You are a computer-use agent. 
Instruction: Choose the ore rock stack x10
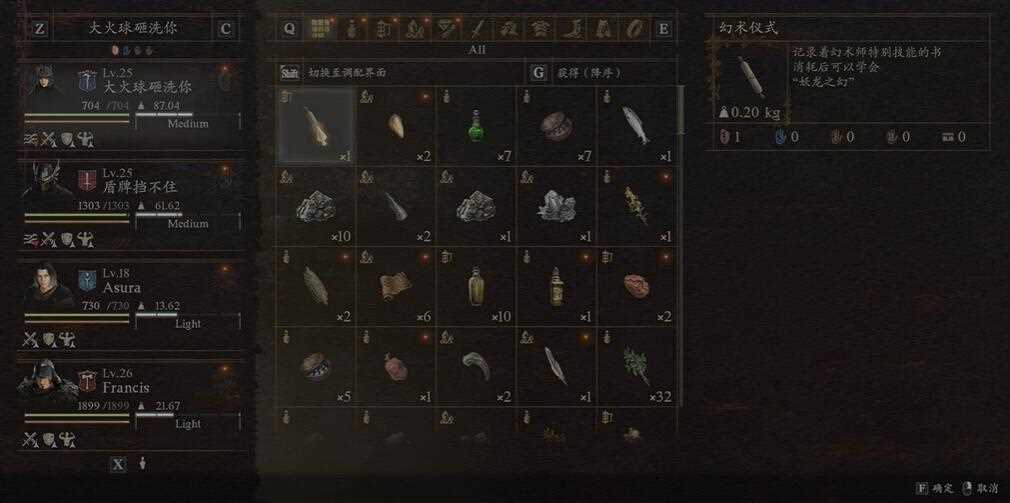[316, 206]
